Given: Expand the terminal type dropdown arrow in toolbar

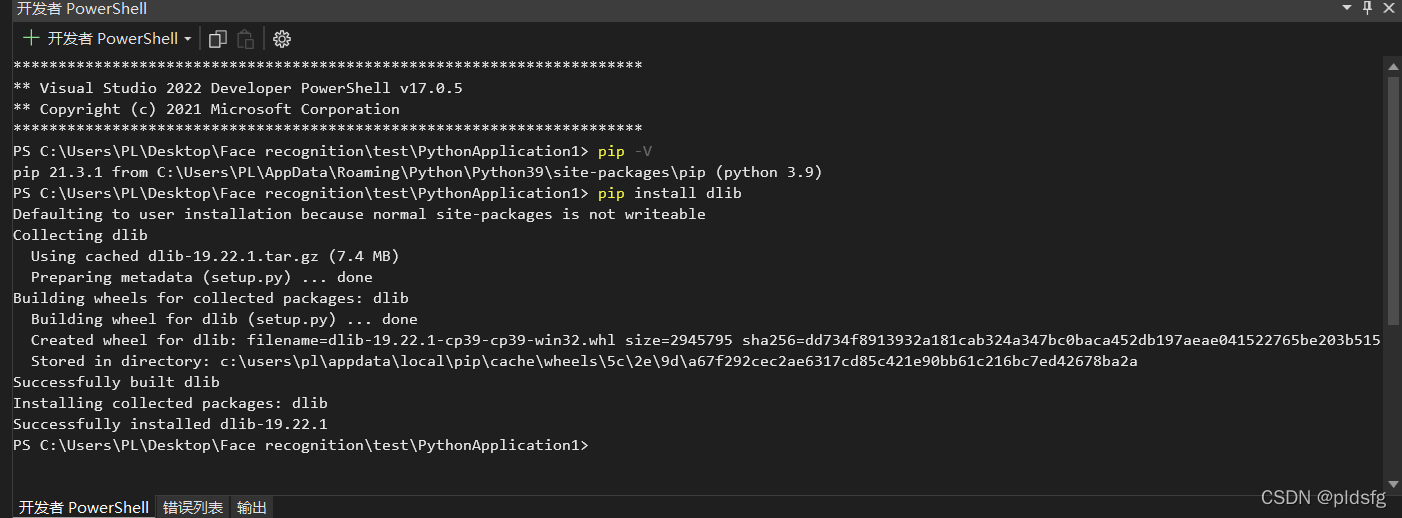Looking at the screenshot, I should coord(187,39).
